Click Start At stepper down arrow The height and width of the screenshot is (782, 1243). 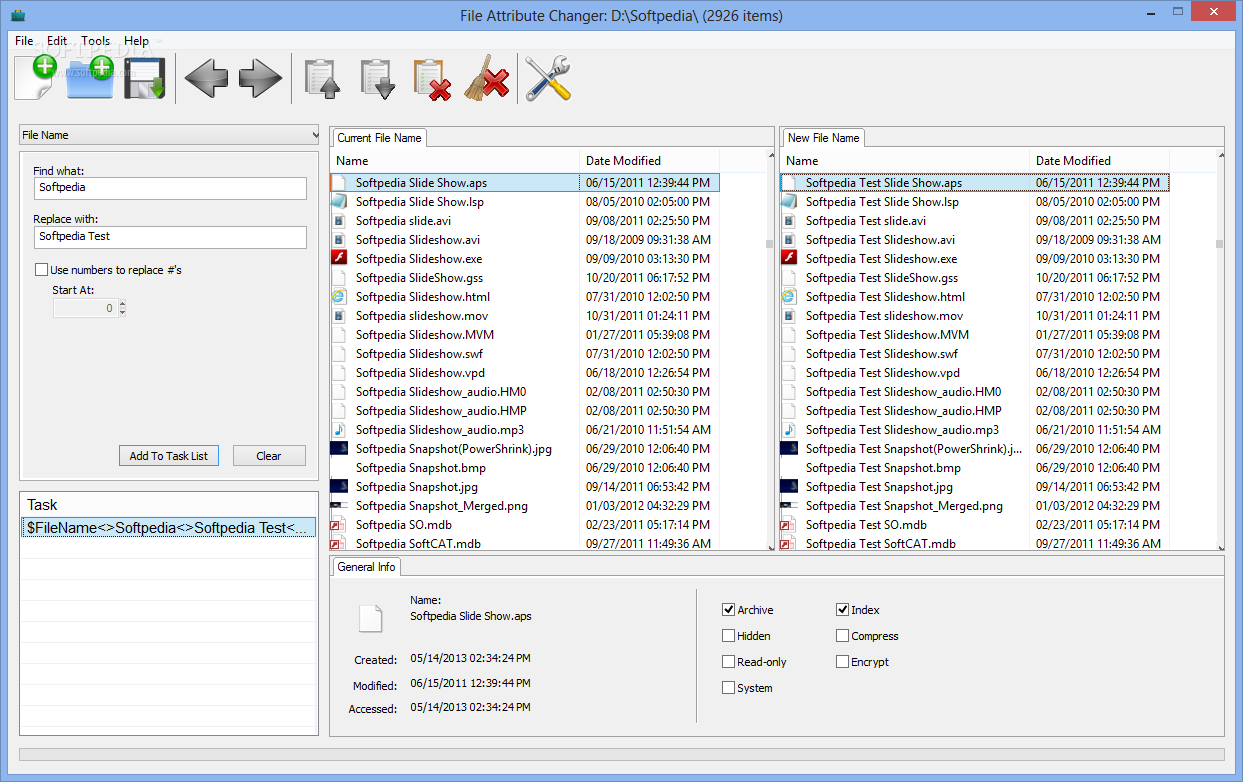[122, 312]
